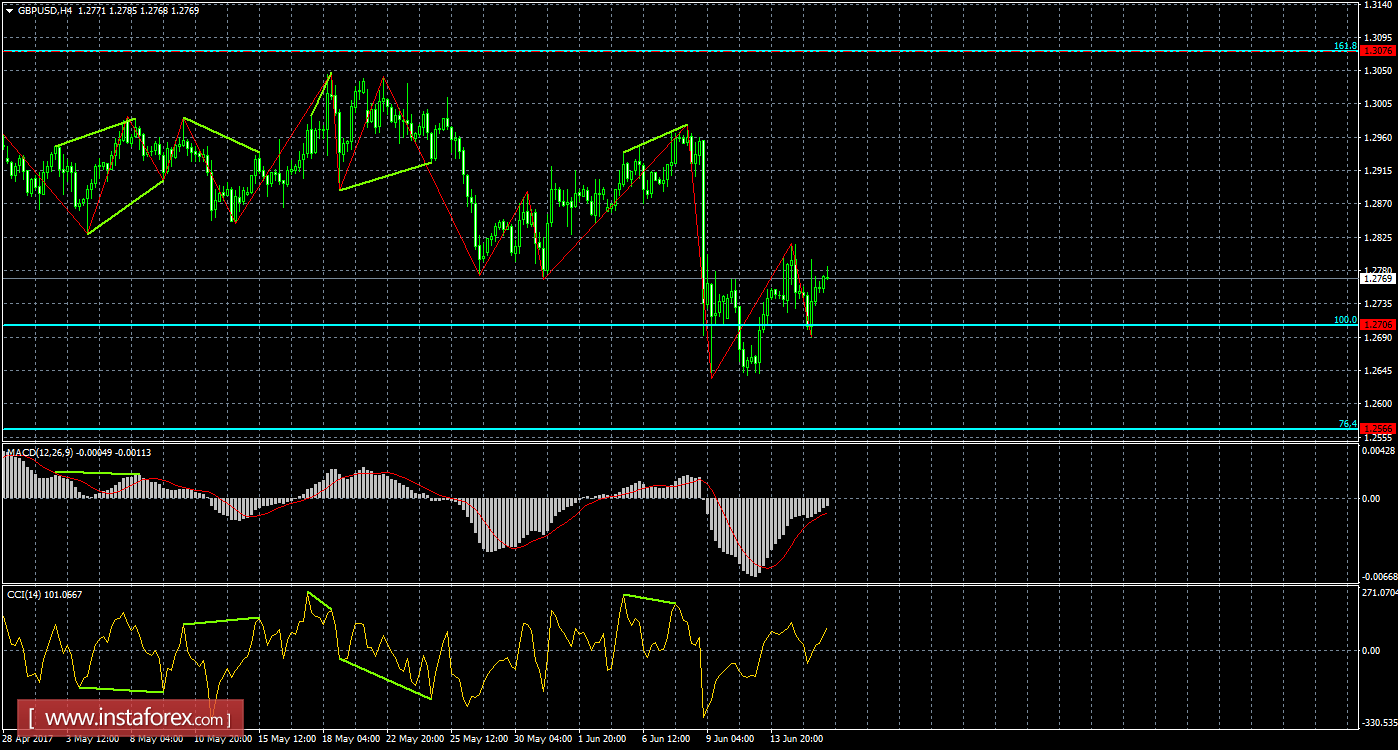1398x750 pixels.
Task: Select the 100.0 Fibonacci level label
Action: pos(1345,320)
